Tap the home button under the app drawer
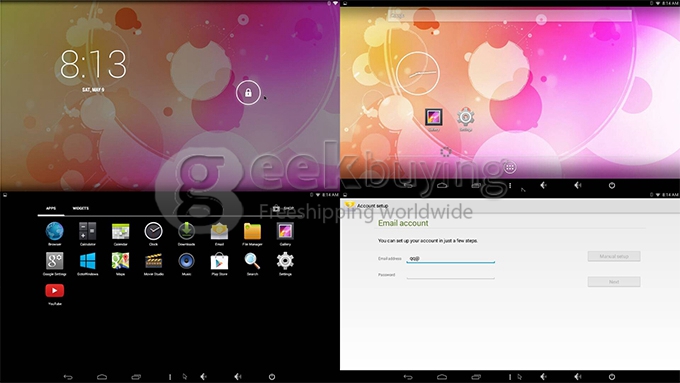680x383 pixels. pos(102,376)
